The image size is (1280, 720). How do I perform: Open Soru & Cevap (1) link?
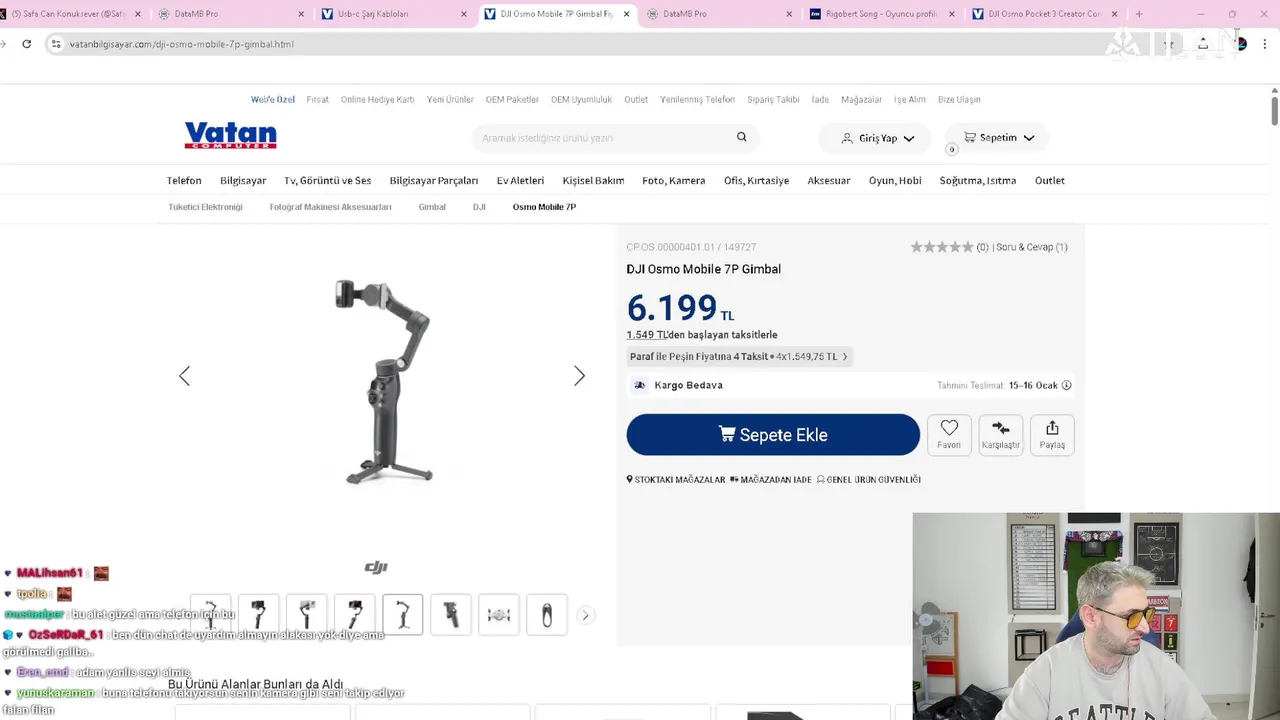[1032, 247]
